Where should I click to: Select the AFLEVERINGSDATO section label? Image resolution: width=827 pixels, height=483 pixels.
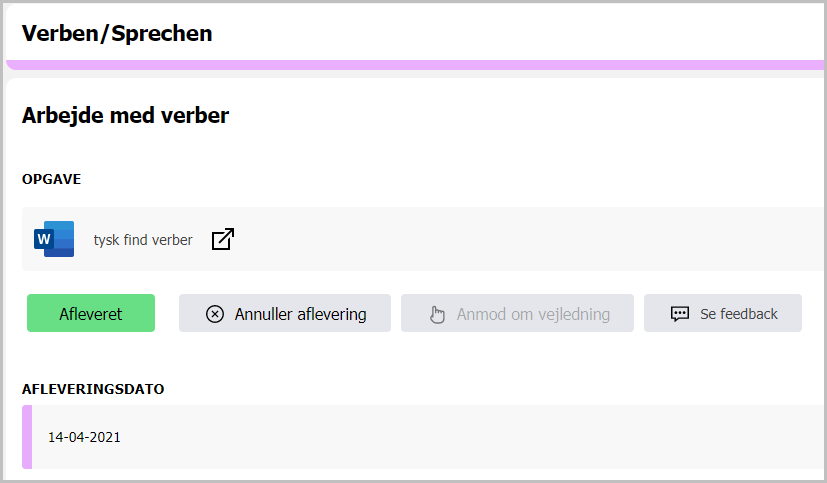coord(93,389)
